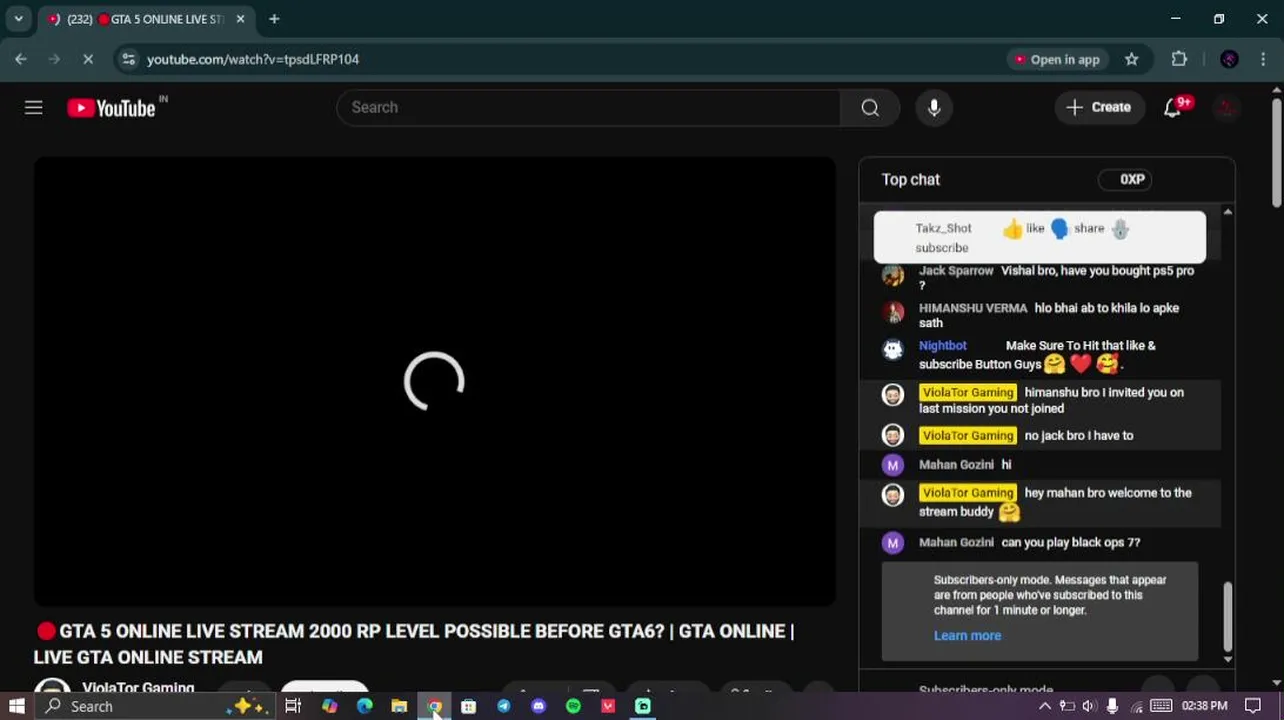
Task: Open YouTube notifications bell
Action: (1173, 108)
